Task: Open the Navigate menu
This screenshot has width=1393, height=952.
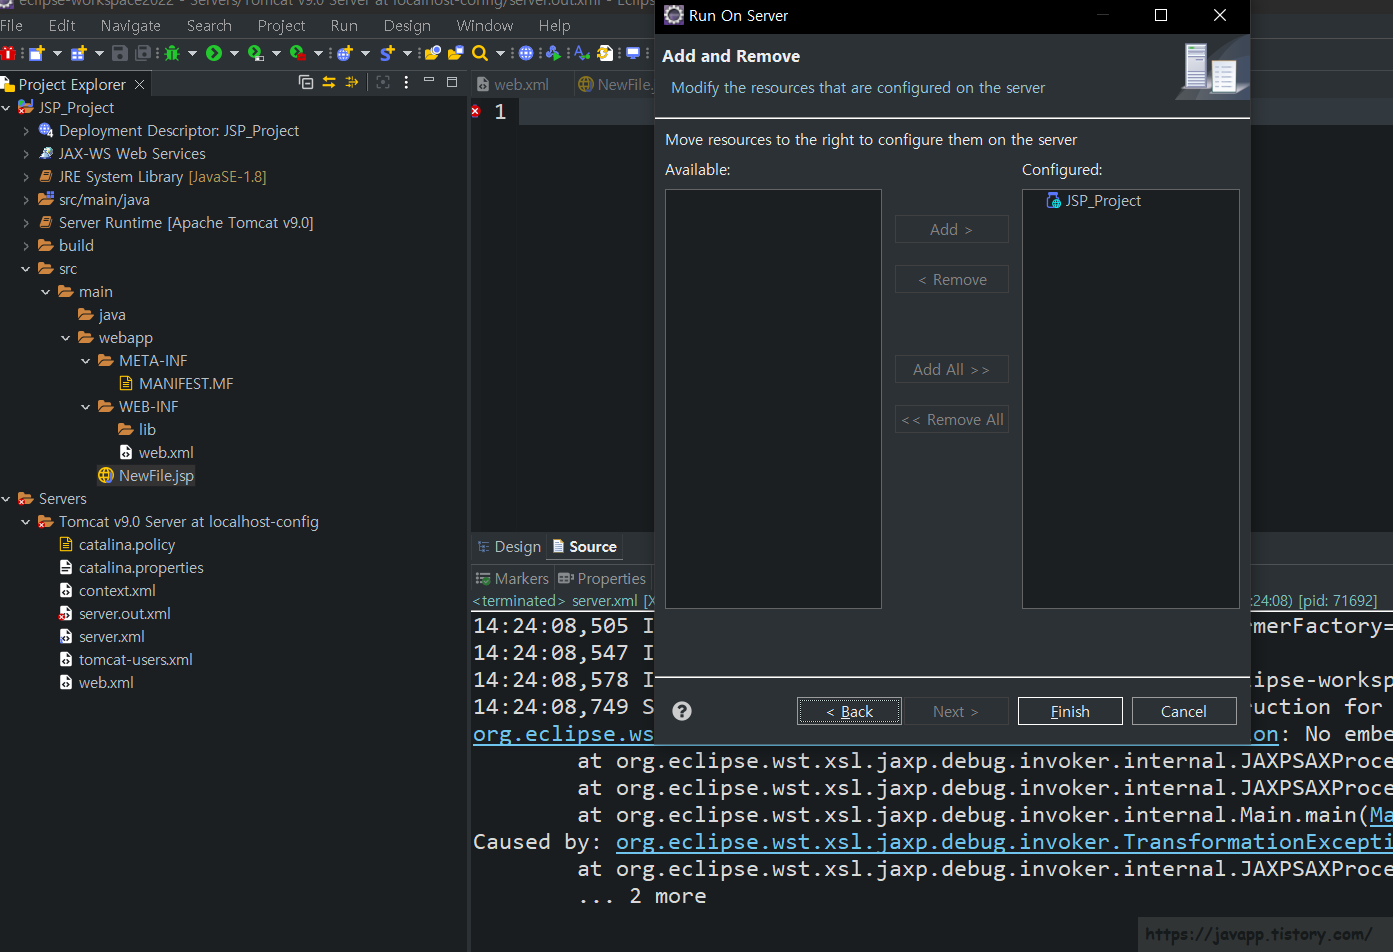Action: tap(130, 25)
